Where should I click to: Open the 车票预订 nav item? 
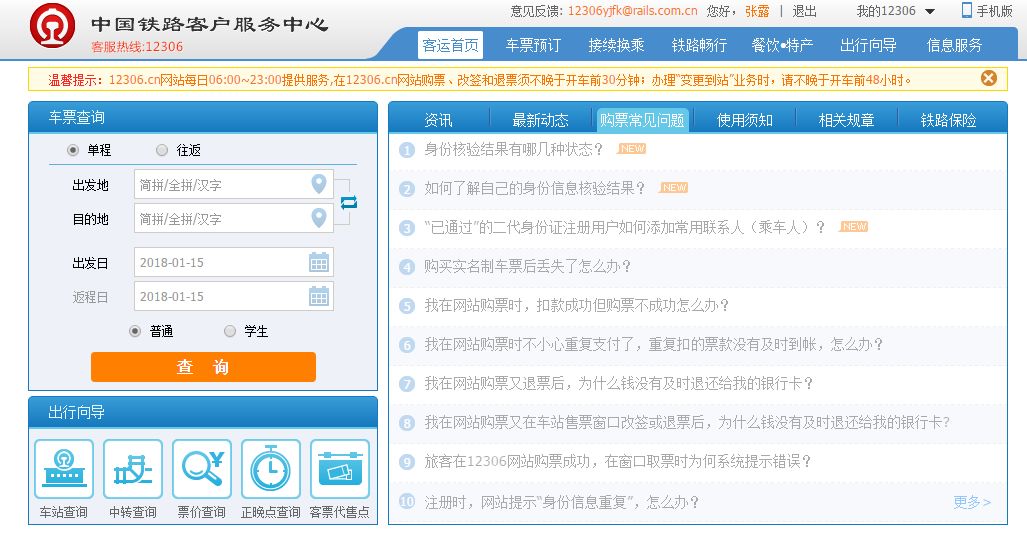533,45
